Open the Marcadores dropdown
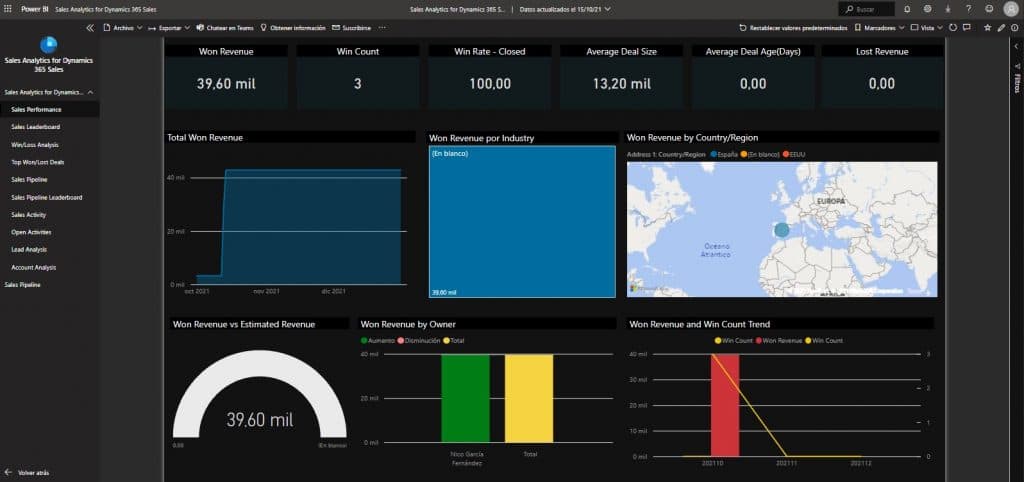This screenshot has height=482, width=1024. coord(879,28)
